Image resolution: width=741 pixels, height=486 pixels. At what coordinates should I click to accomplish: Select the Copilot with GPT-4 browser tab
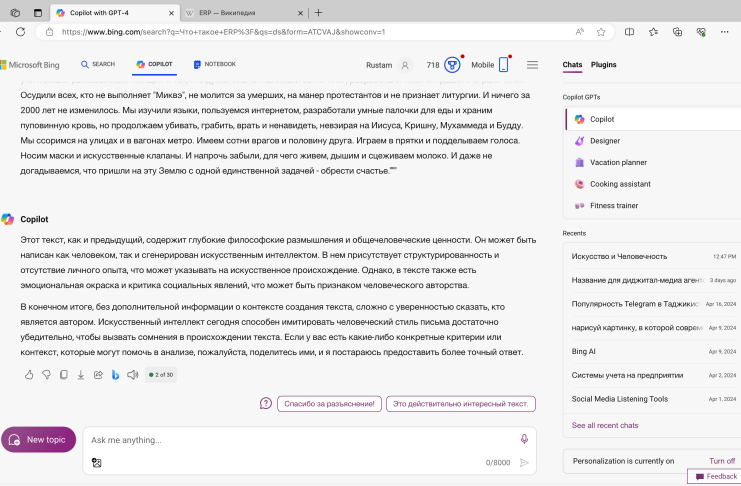[115, 13]
